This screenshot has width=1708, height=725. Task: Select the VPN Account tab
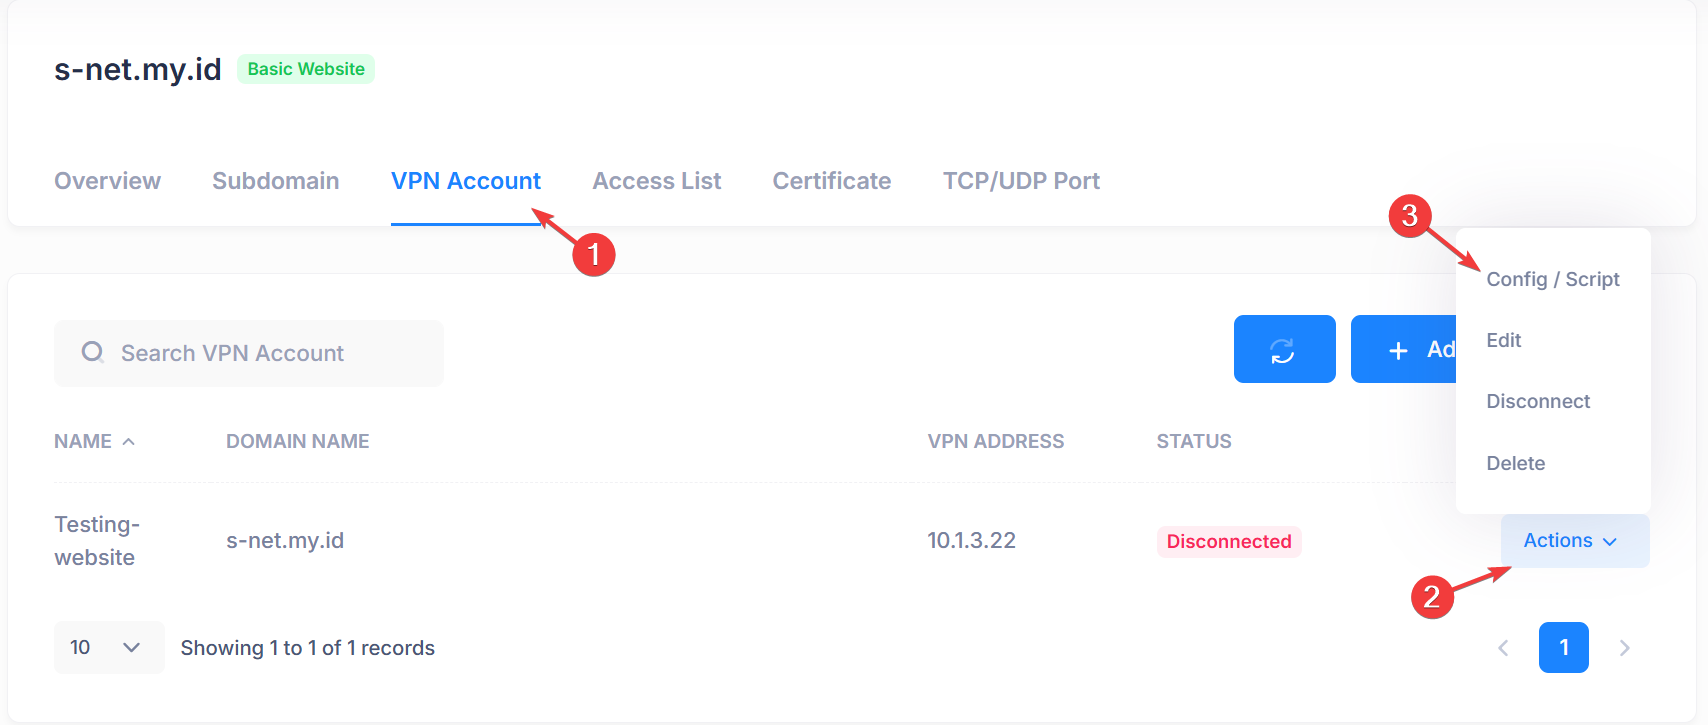point(466,181)
